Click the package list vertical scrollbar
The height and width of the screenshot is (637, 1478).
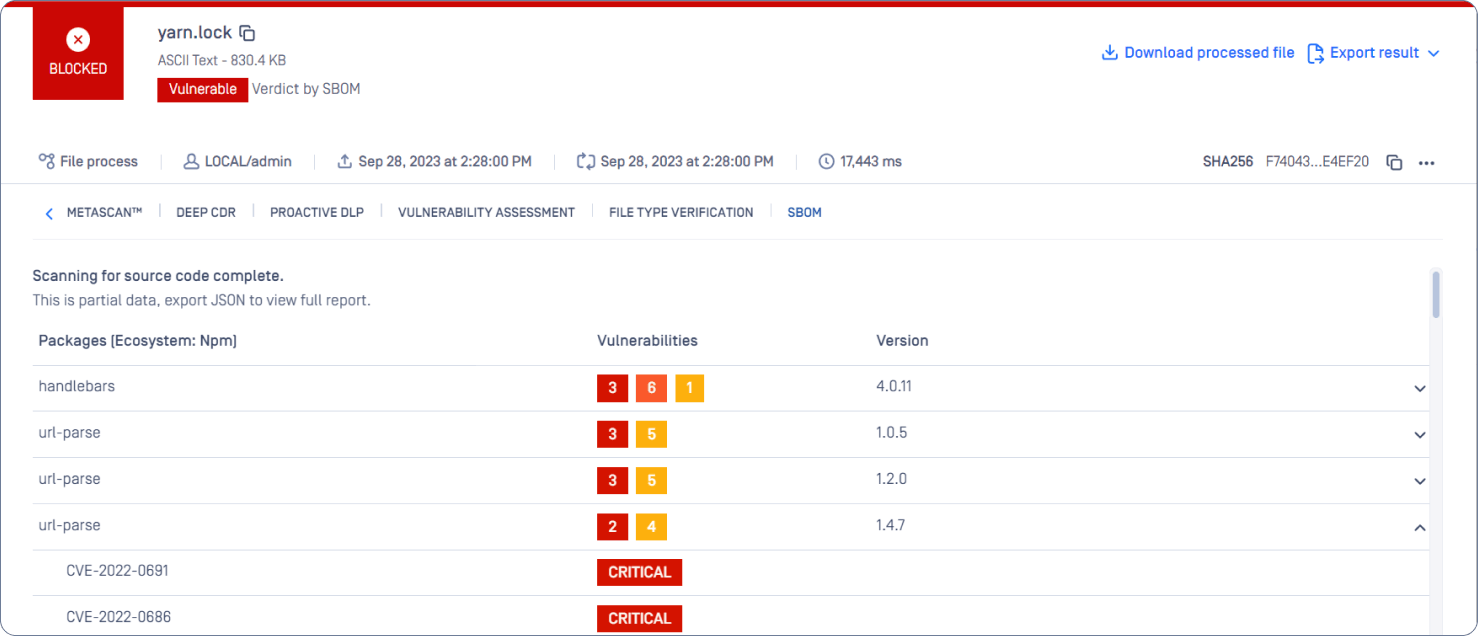1436,295
